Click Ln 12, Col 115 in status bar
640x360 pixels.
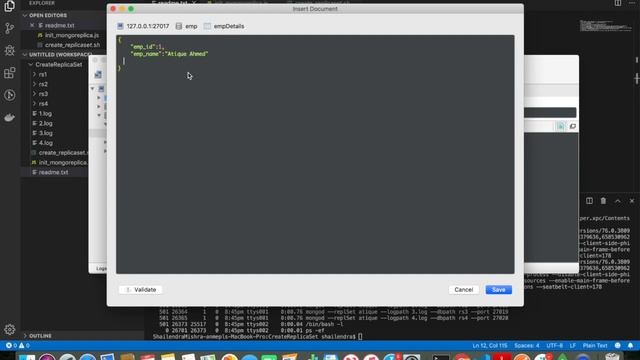click(x=489, y=345)
